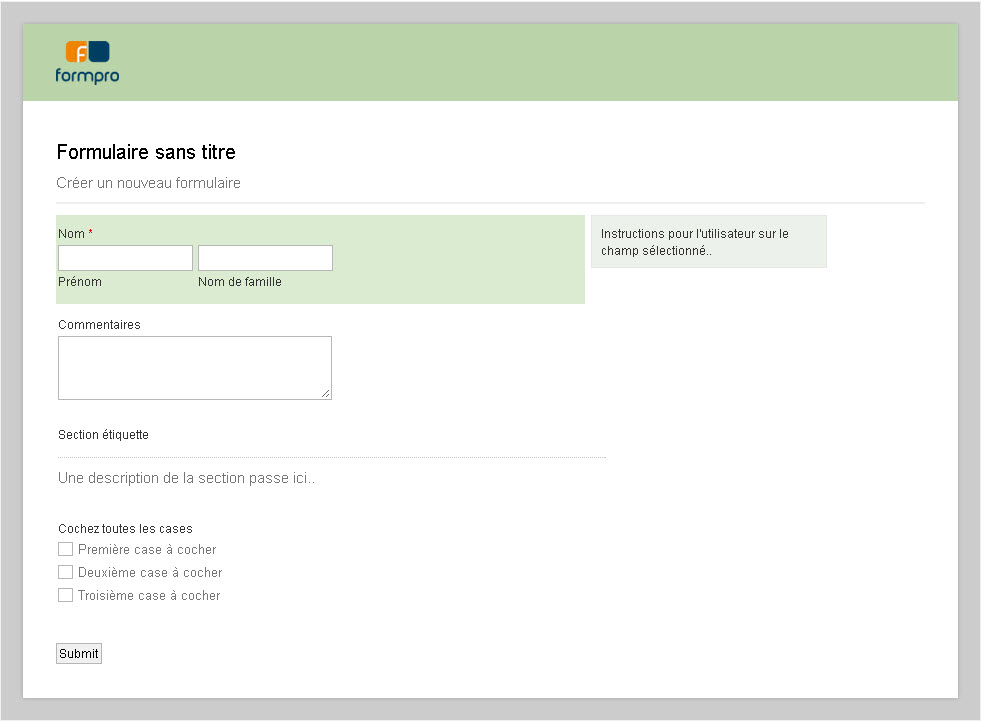Enable the Troisième case à cocher checkbox
The height and width of the screenshot is (721, 981).
pyautogui.click(x=66, y=595)
